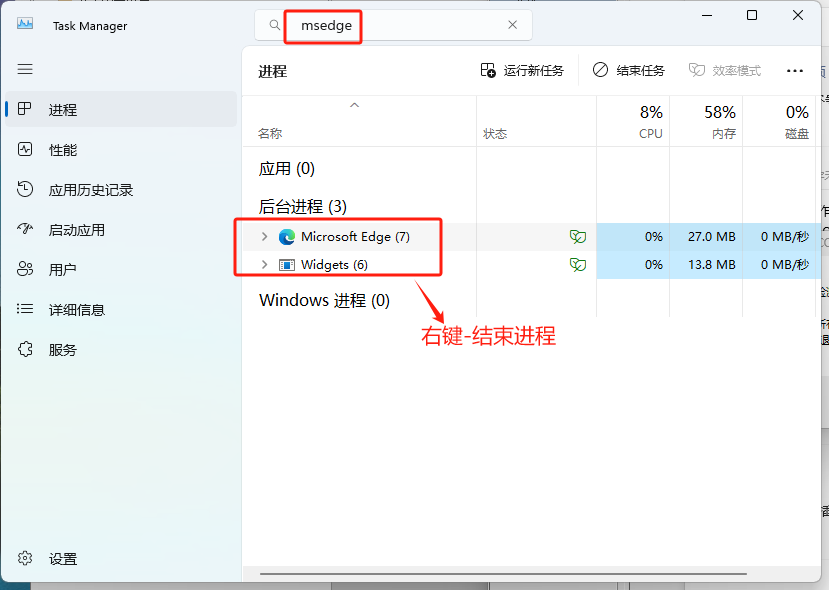Viewport: 829px width, 590px height.
Task: Open the Performance (性能) page
Action: pyautogui.click(x=62, y=150)
